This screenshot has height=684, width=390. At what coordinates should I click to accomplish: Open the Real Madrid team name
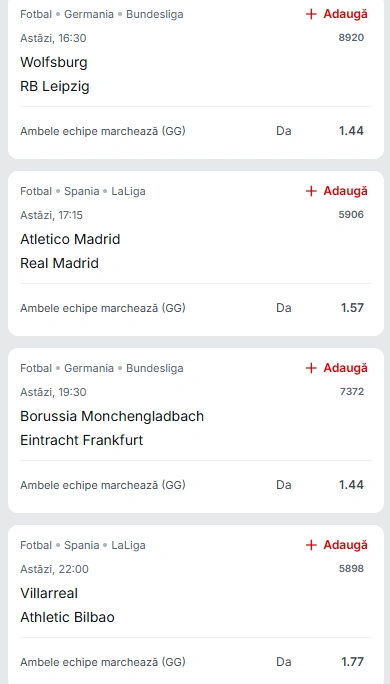(x=59, y=263)
